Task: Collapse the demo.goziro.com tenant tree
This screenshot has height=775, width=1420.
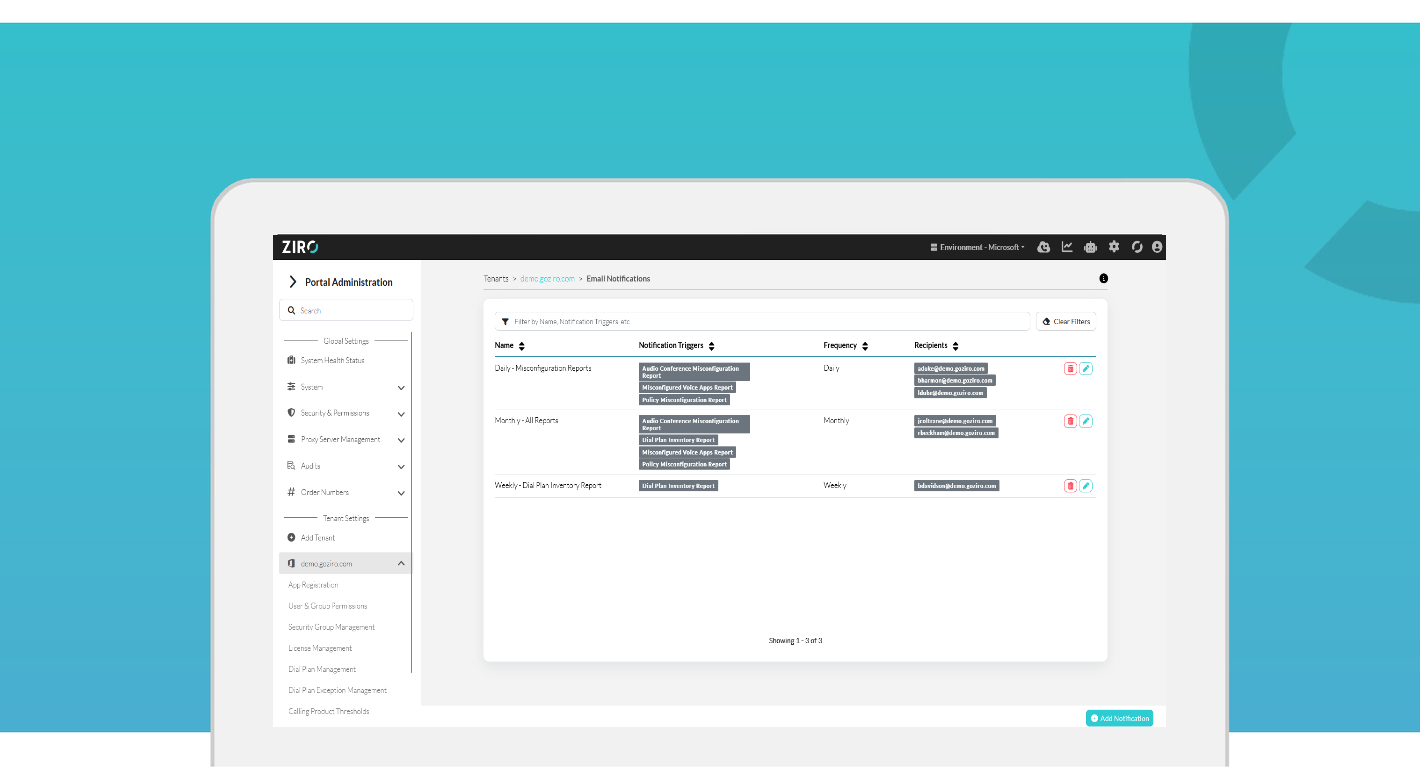Action: [x=401, y=564]
